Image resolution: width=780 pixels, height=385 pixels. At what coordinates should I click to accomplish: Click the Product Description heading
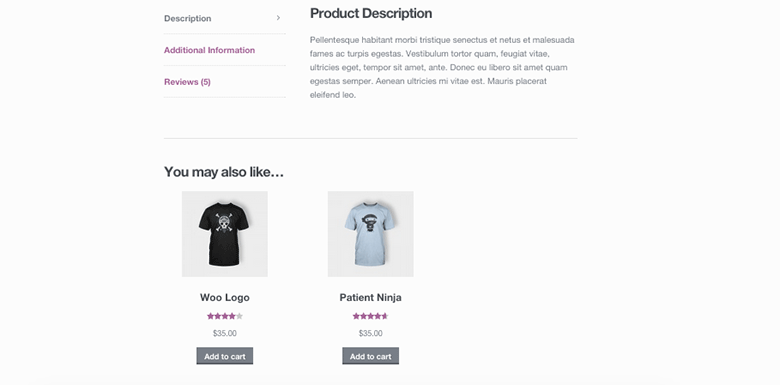click(x=371, y=13)
